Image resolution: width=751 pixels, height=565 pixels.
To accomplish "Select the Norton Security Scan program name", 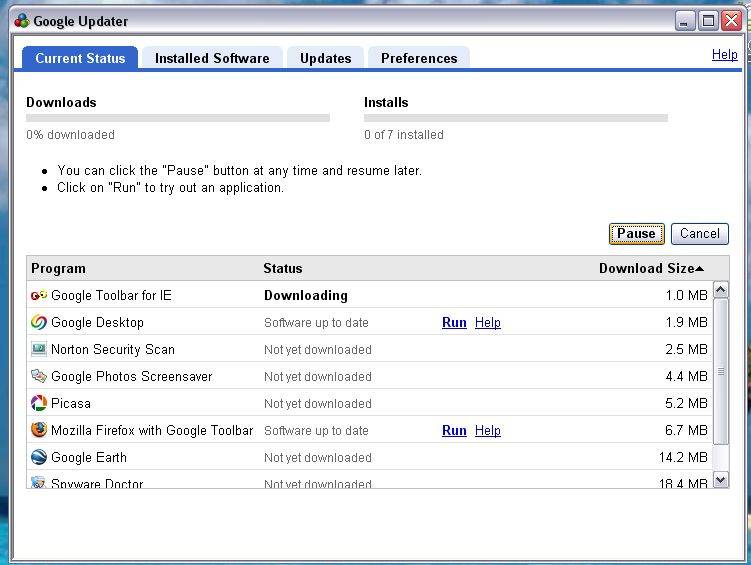I will (113, 349).
